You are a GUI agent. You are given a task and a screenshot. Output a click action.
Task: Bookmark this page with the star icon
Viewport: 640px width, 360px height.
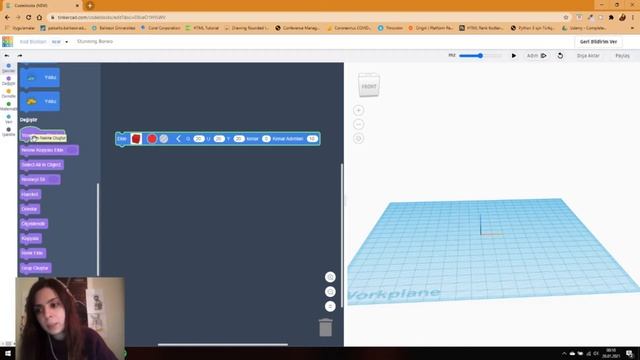tap(566, 18)
